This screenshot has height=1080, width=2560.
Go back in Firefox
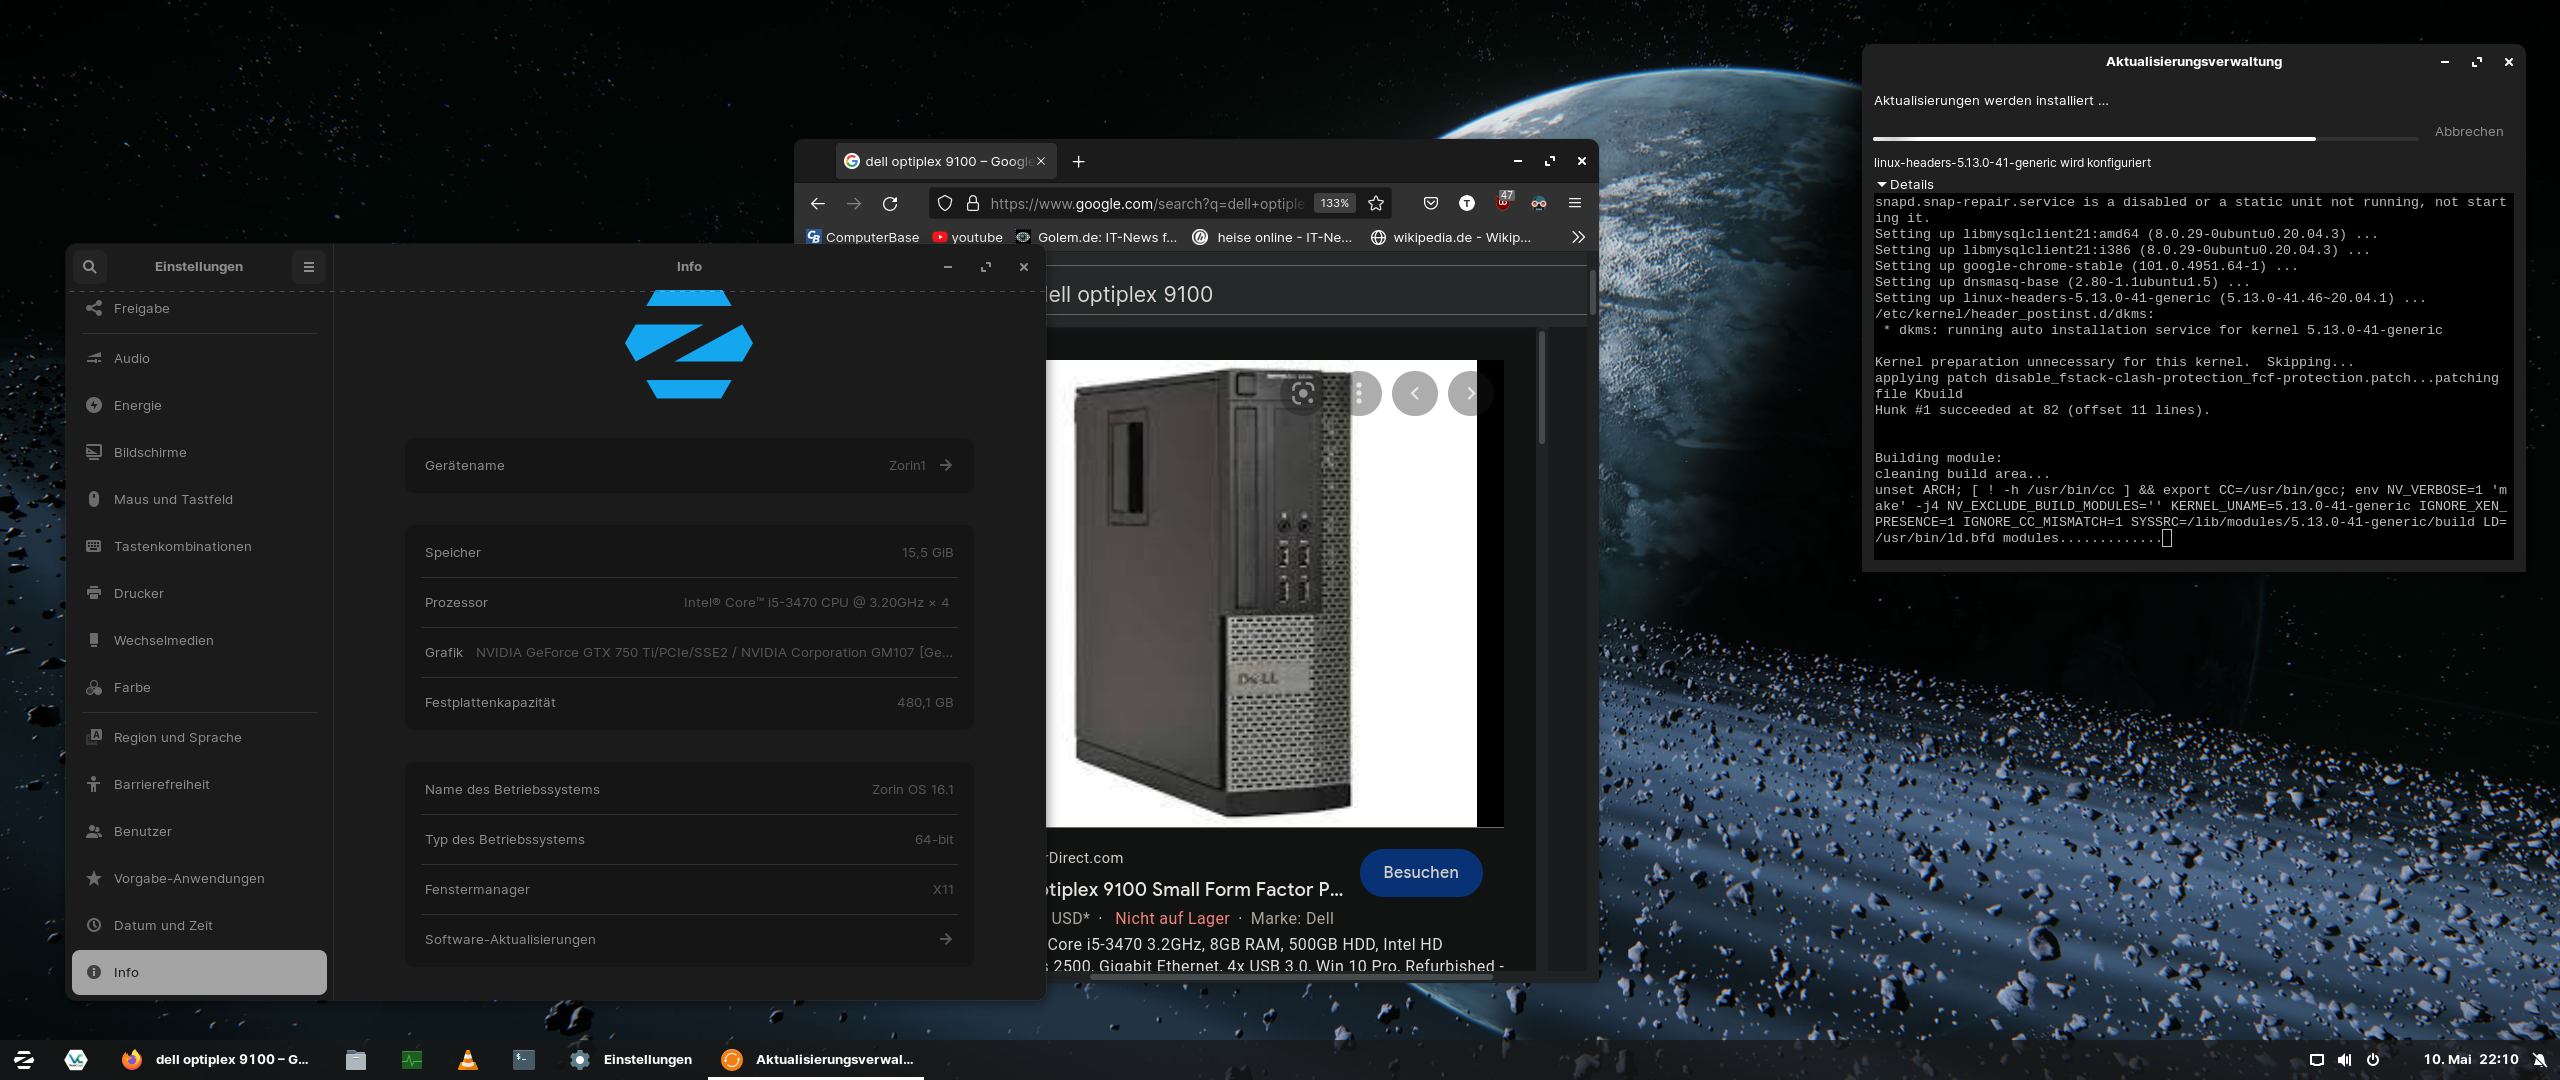tap(818, 204)
